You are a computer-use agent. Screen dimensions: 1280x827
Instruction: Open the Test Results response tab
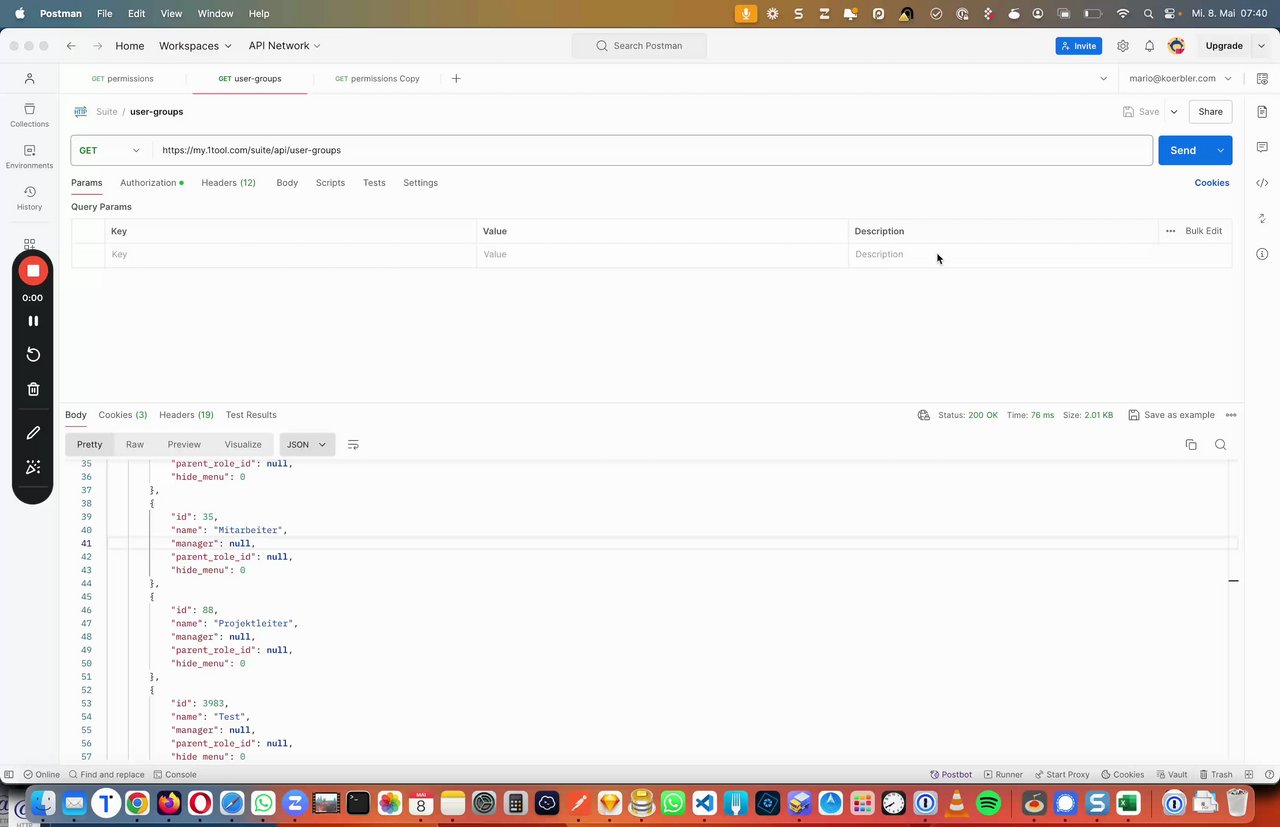coord(251,415)
